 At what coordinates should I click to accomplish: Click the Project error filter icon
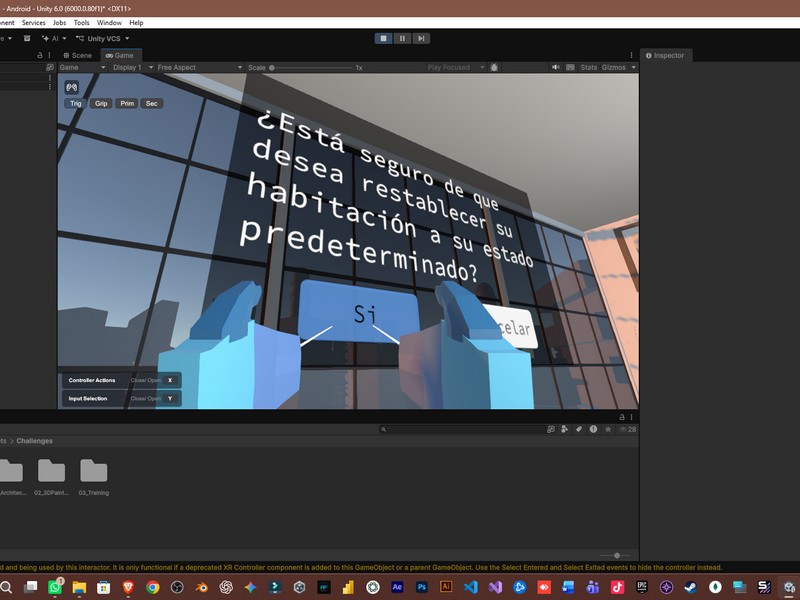[x=593, y=429]
